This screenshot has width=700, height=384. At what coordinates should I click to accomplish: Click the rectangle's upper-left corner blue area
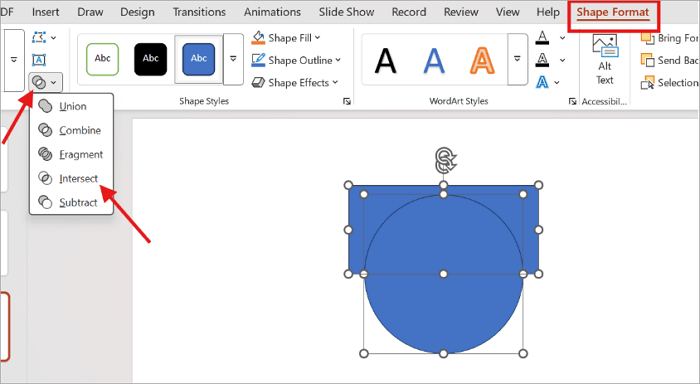pyautogui.click(x=356, y=193)
